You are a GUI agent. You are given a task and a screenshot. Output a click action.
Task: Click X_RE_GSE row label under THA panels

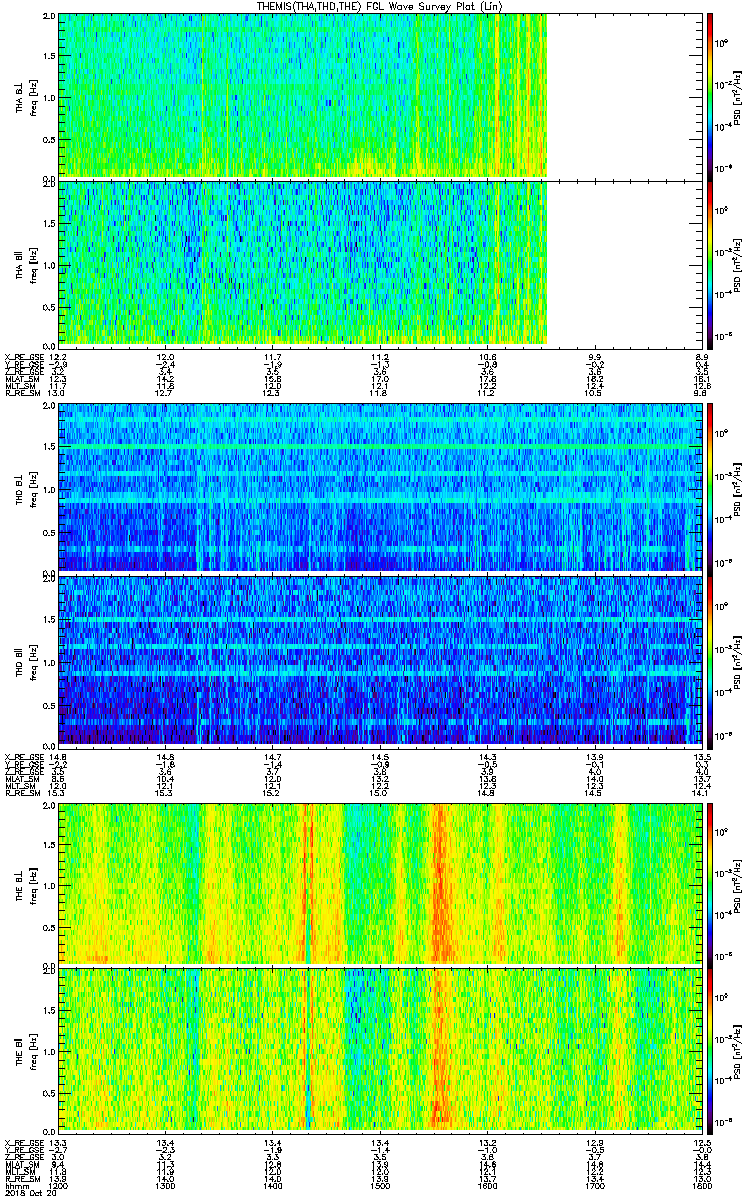tap(22, 358)
